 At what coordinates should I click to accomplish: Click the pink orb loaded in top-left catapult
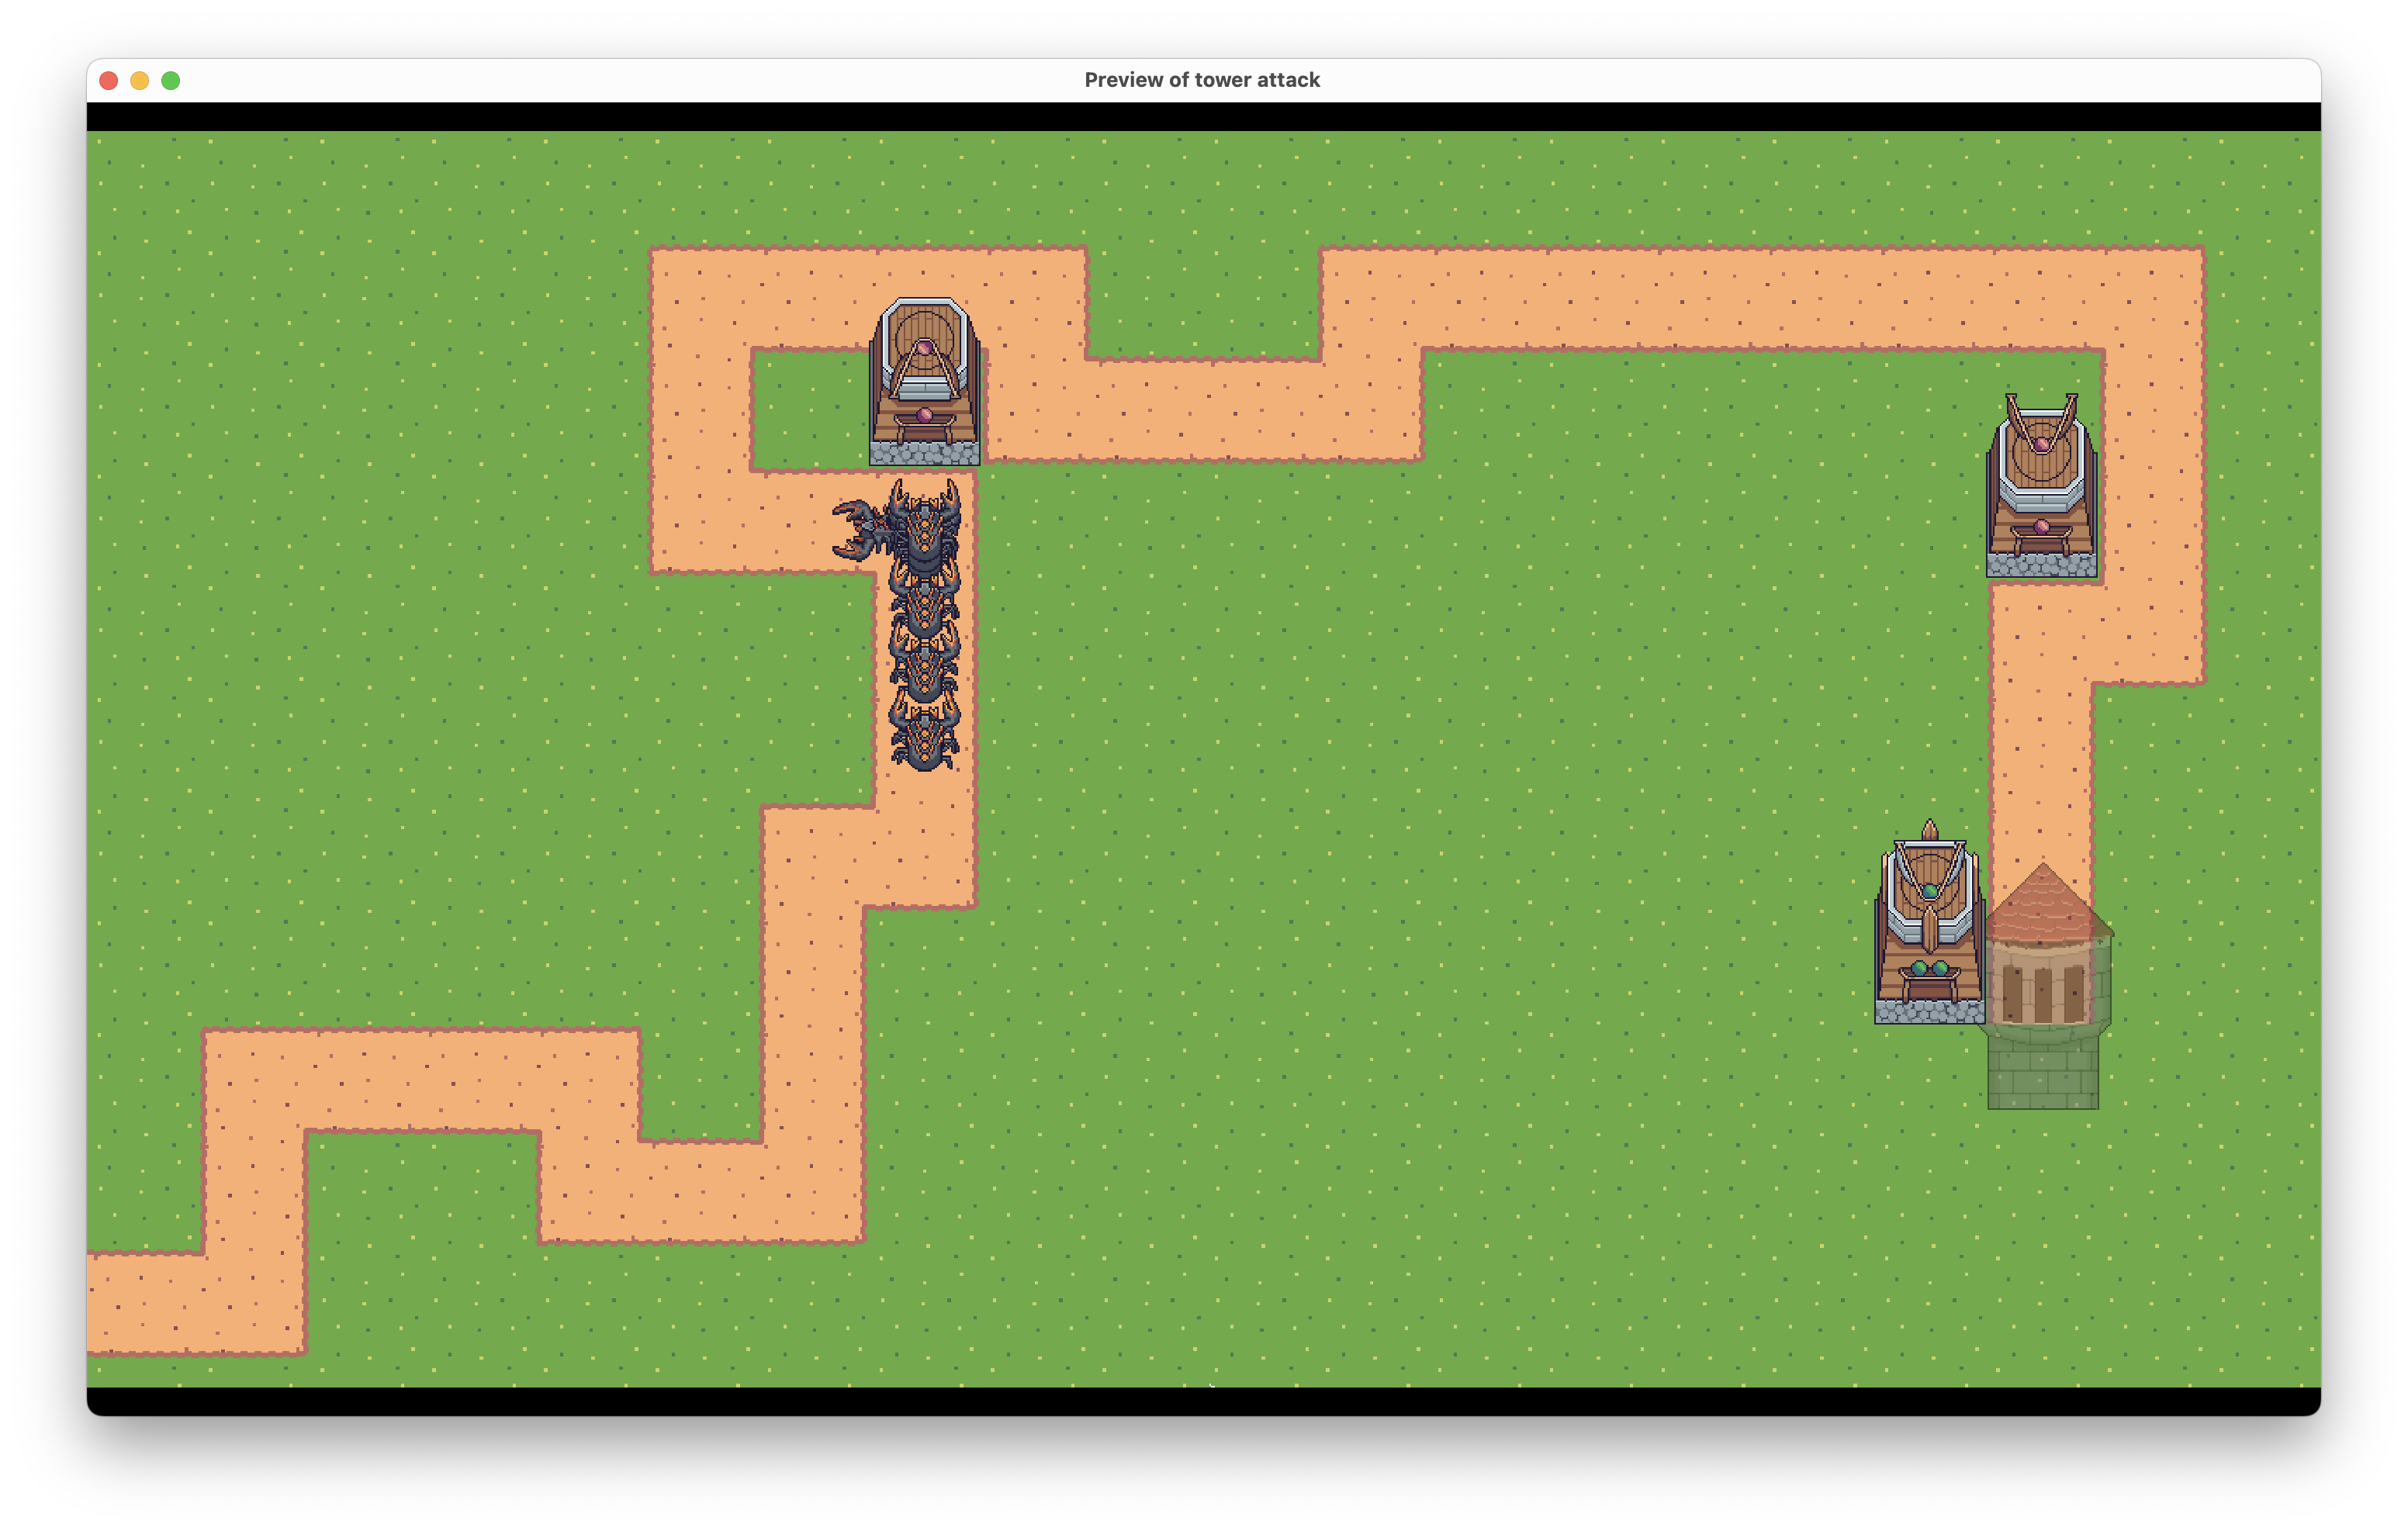click(924, 348)
